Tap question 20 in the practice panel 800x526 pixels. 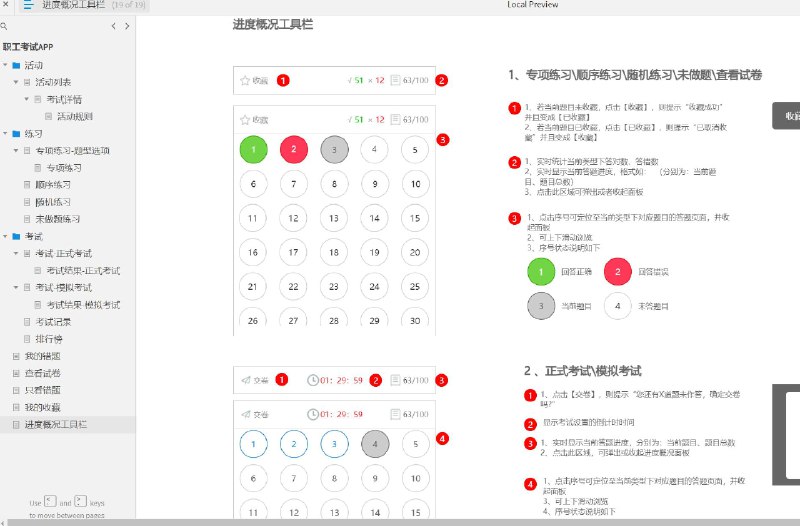click(415, 253)
